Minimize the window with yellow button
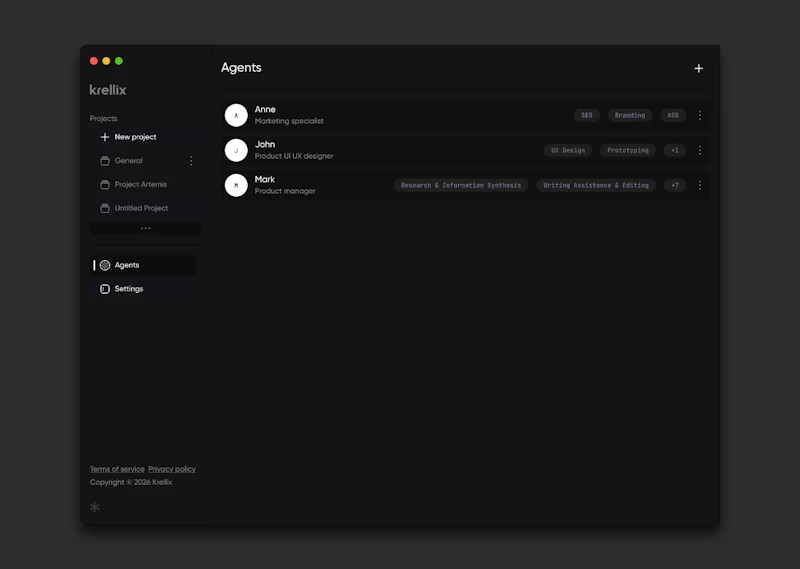 click(x=106, y=61)
